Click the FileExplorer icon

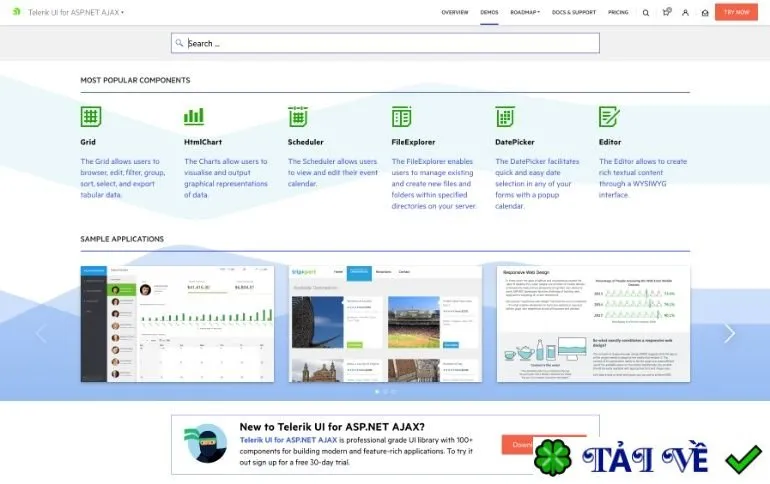point(402,117)
